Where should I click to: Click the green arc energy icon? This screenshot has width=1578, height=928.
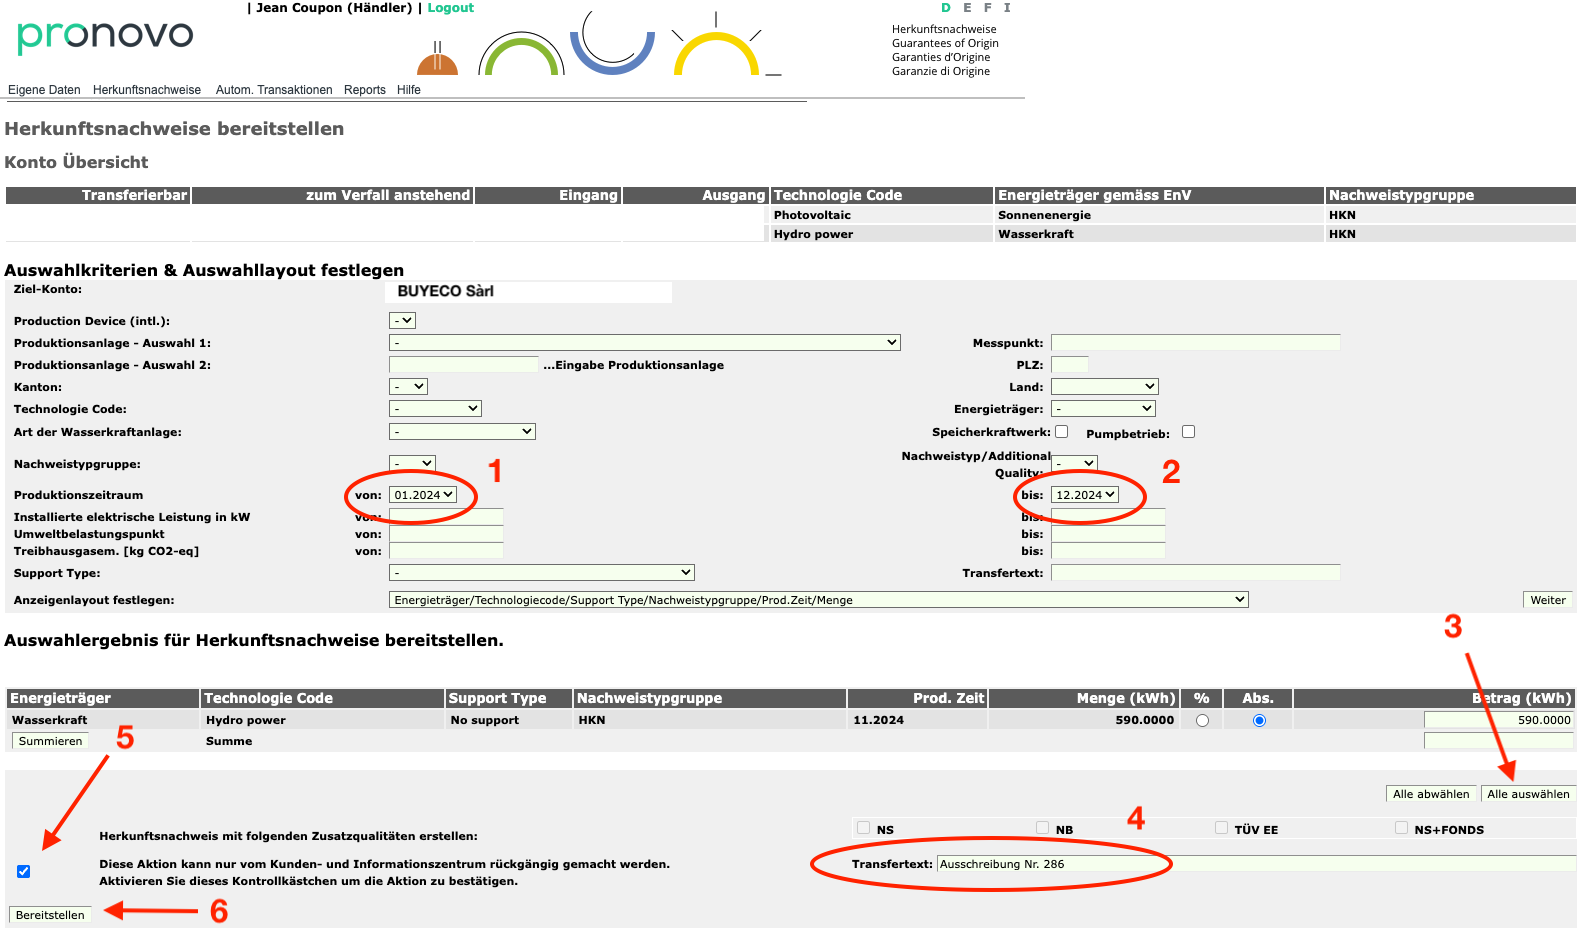coord(521,56)
